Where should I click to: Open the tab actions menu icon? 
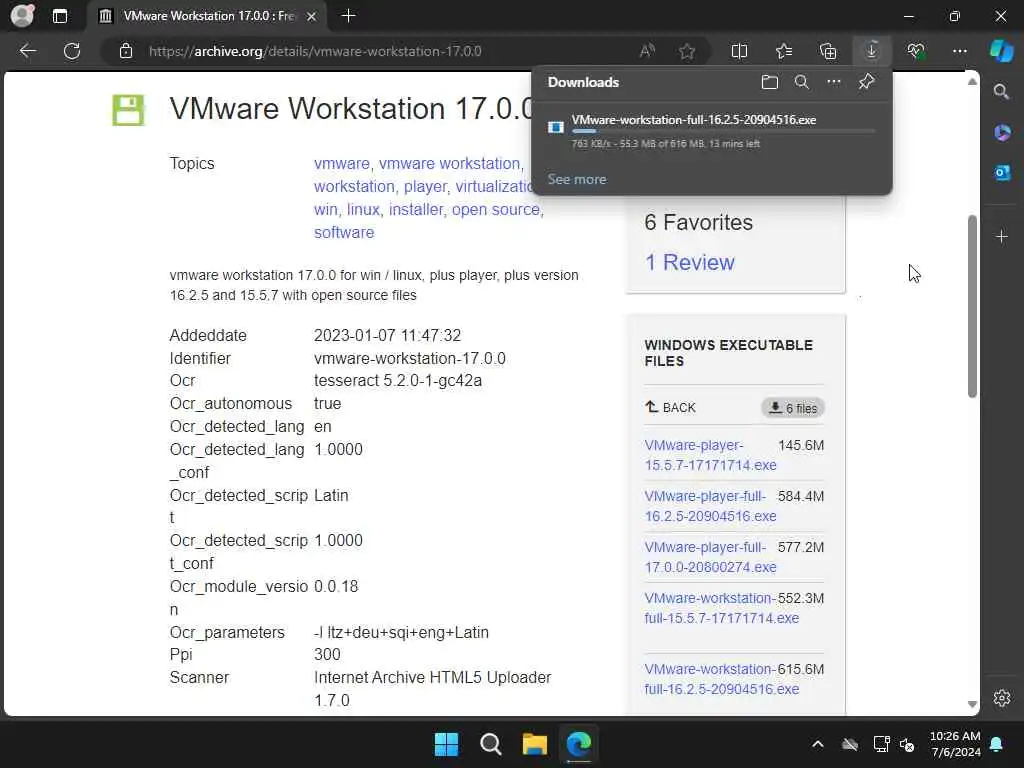(x=59, y=16)
